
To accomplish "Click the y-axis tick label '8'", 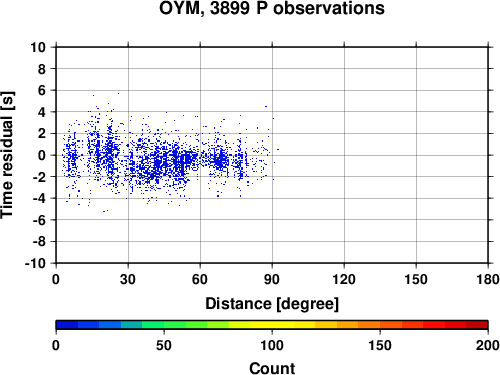I will 42,69.
